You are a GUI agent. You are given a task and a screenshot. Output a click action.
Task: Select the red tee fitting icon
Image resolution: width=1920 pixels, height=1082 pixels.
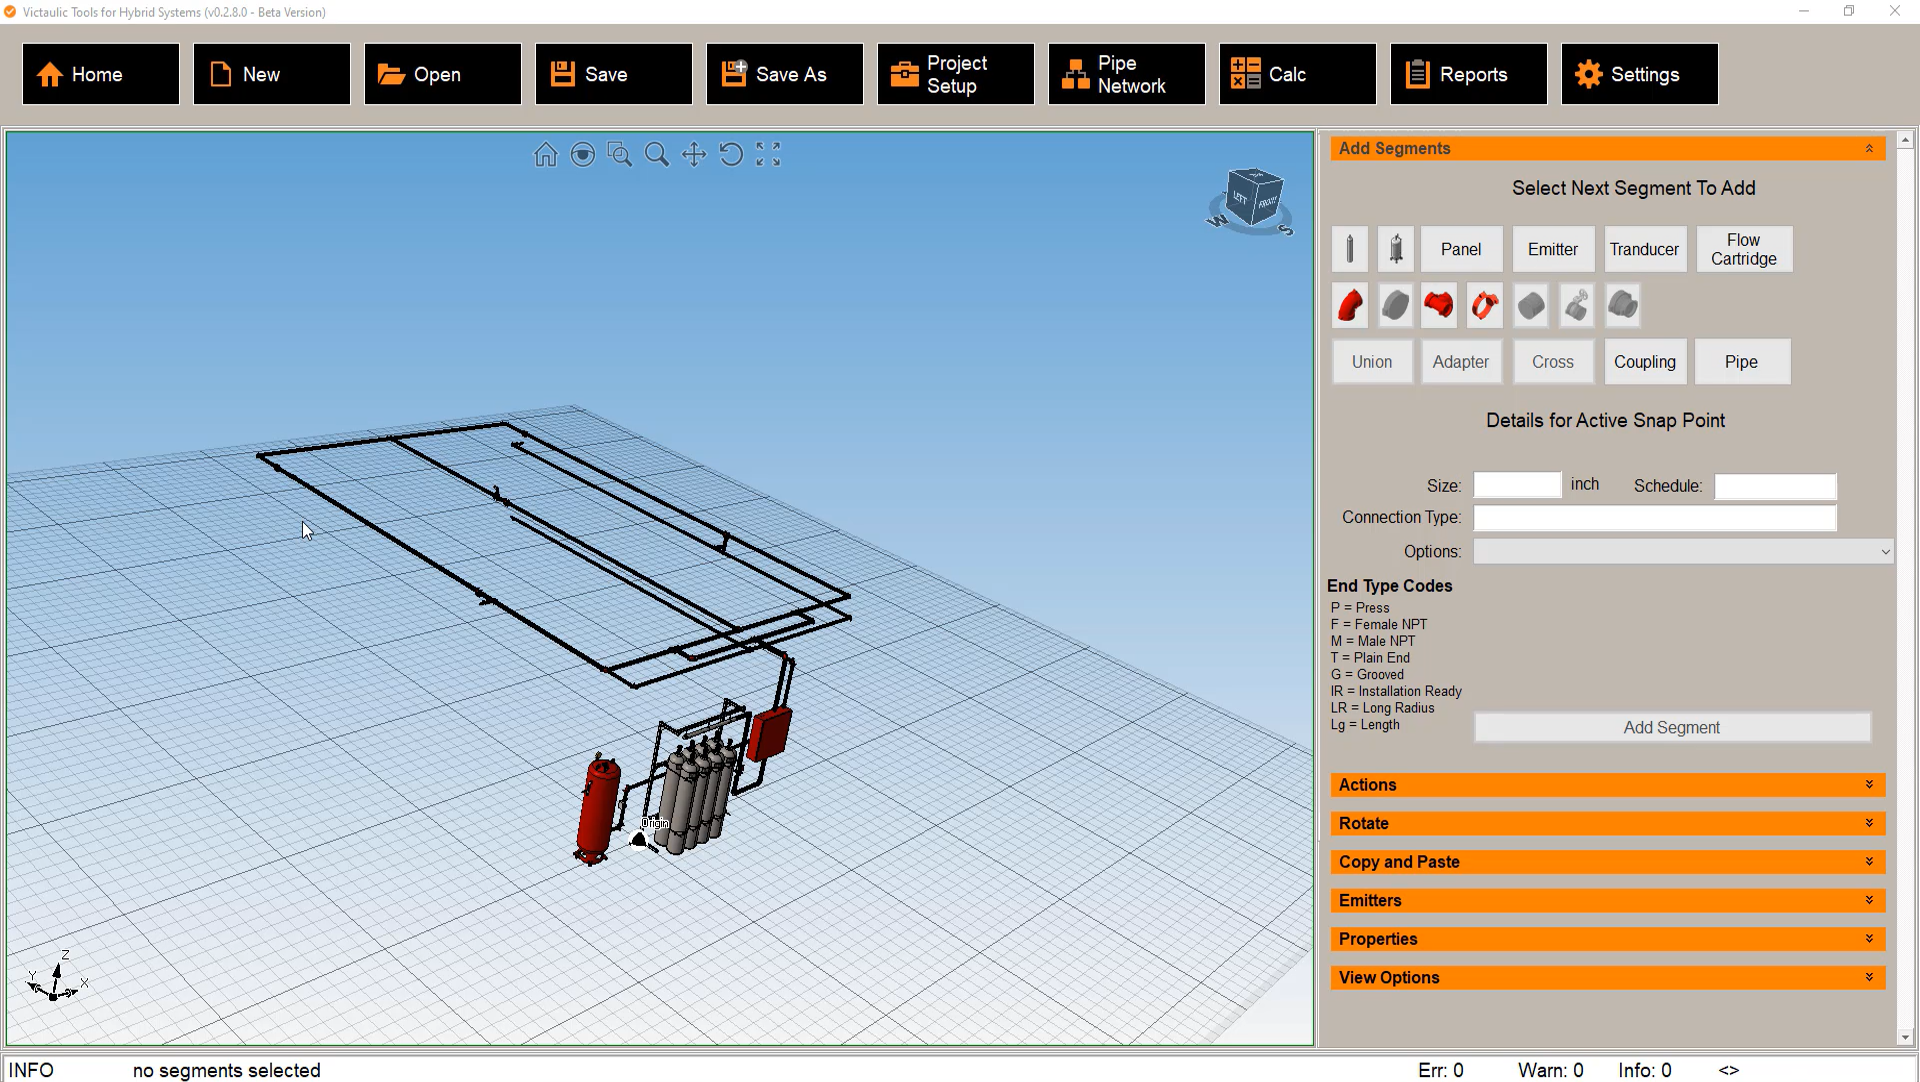click(1439, 305)
